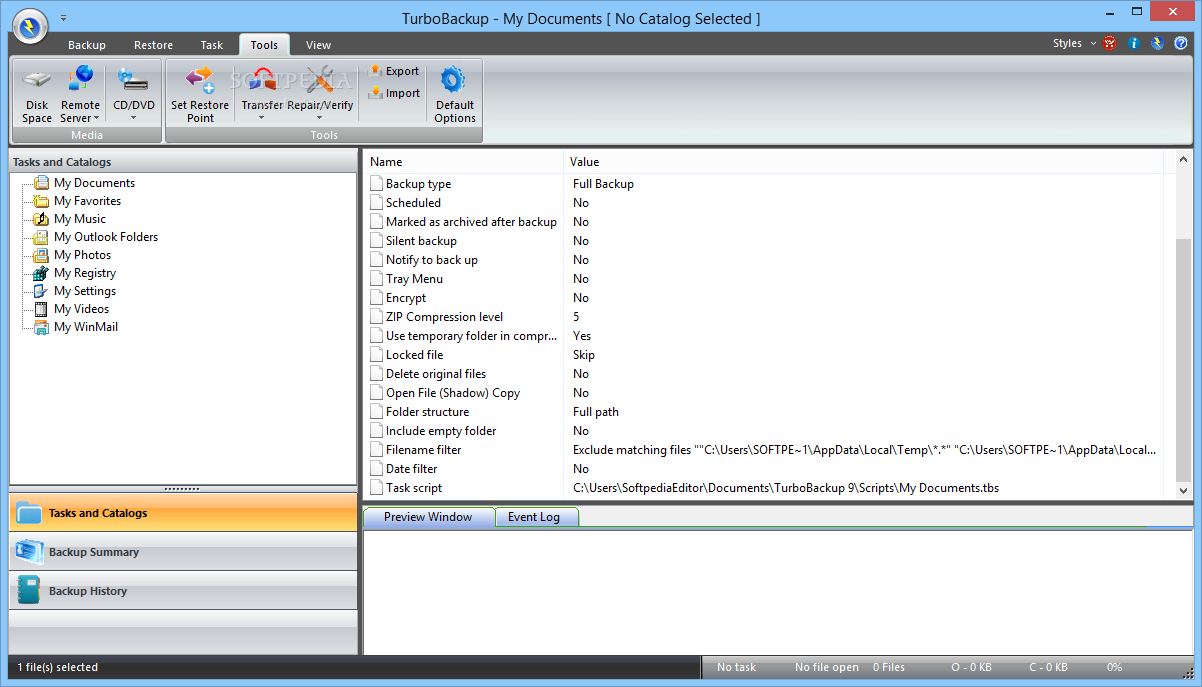The width and height of the screenshot is (1202, 687).
Task: Open the Disk Space tool
Action: (x=37, y=96)
